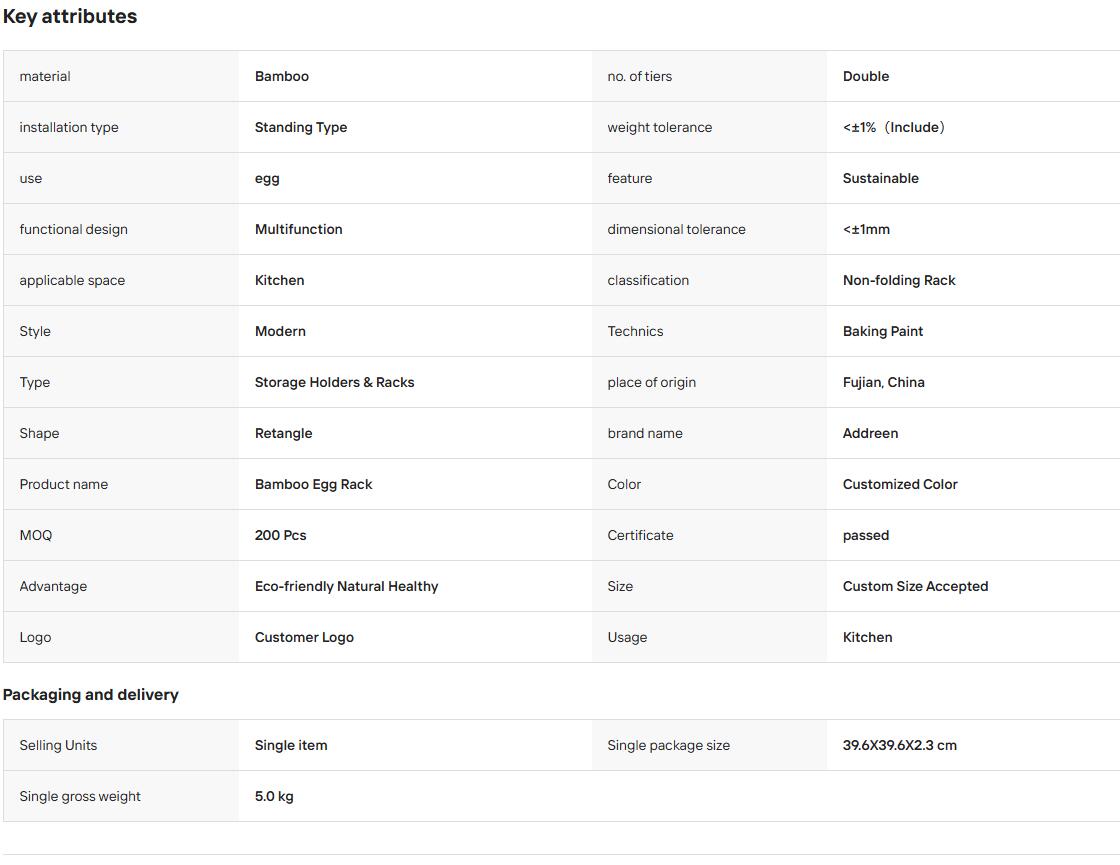The width and height of the screenshot is (1120, 865).
Task: Click the 200 Pcs MOQ value
Action: coord(280,536)
